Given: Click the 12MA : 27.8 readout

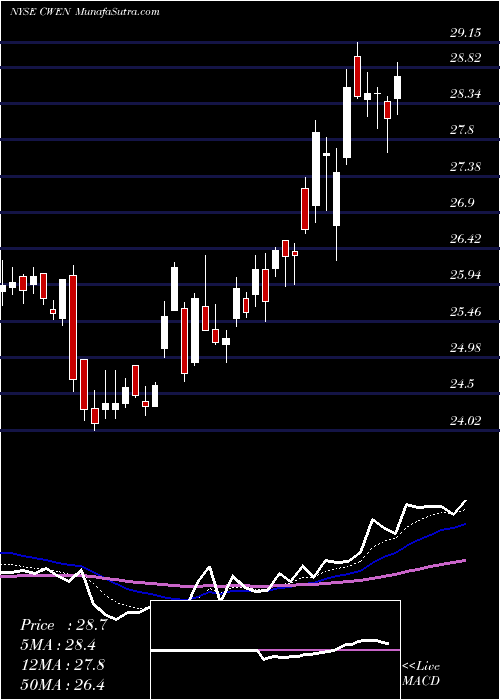Looking at the screenshot, I should tap(62, 664).
